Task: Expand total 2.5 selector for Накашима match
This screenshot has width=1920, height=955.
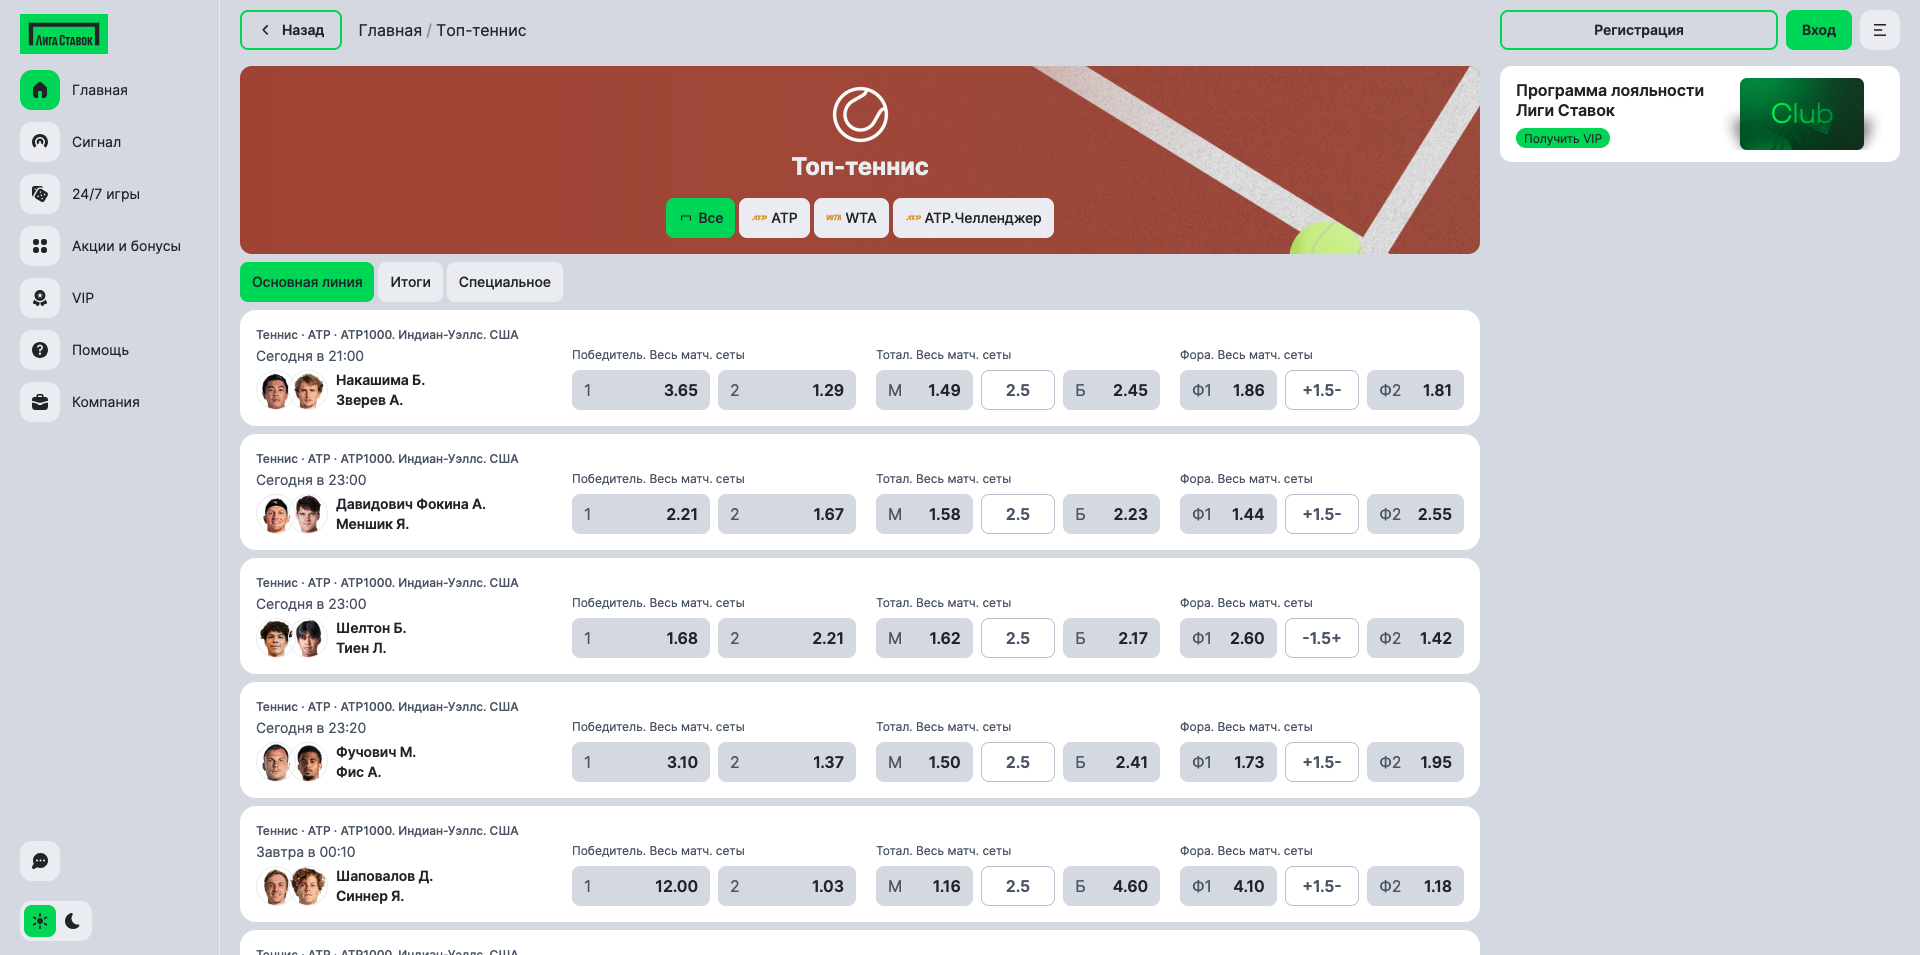Action: coord(1017,390)
